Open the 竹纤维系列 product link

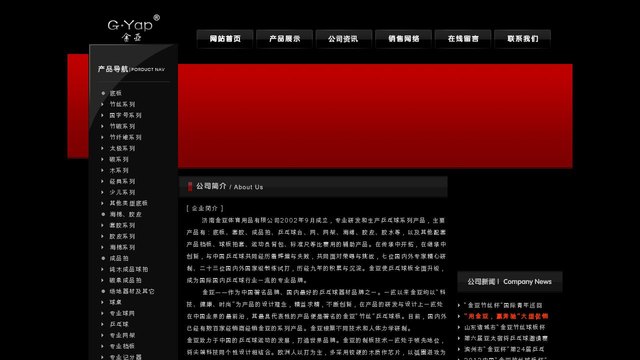coord(125,137)
